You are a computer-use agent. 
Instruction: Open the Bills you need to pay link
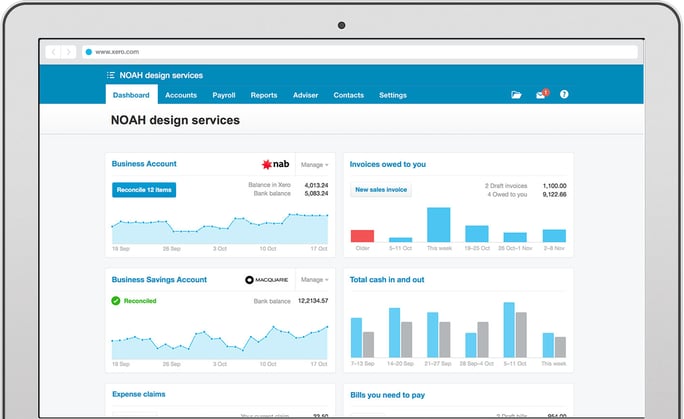[x=387, y=395]
